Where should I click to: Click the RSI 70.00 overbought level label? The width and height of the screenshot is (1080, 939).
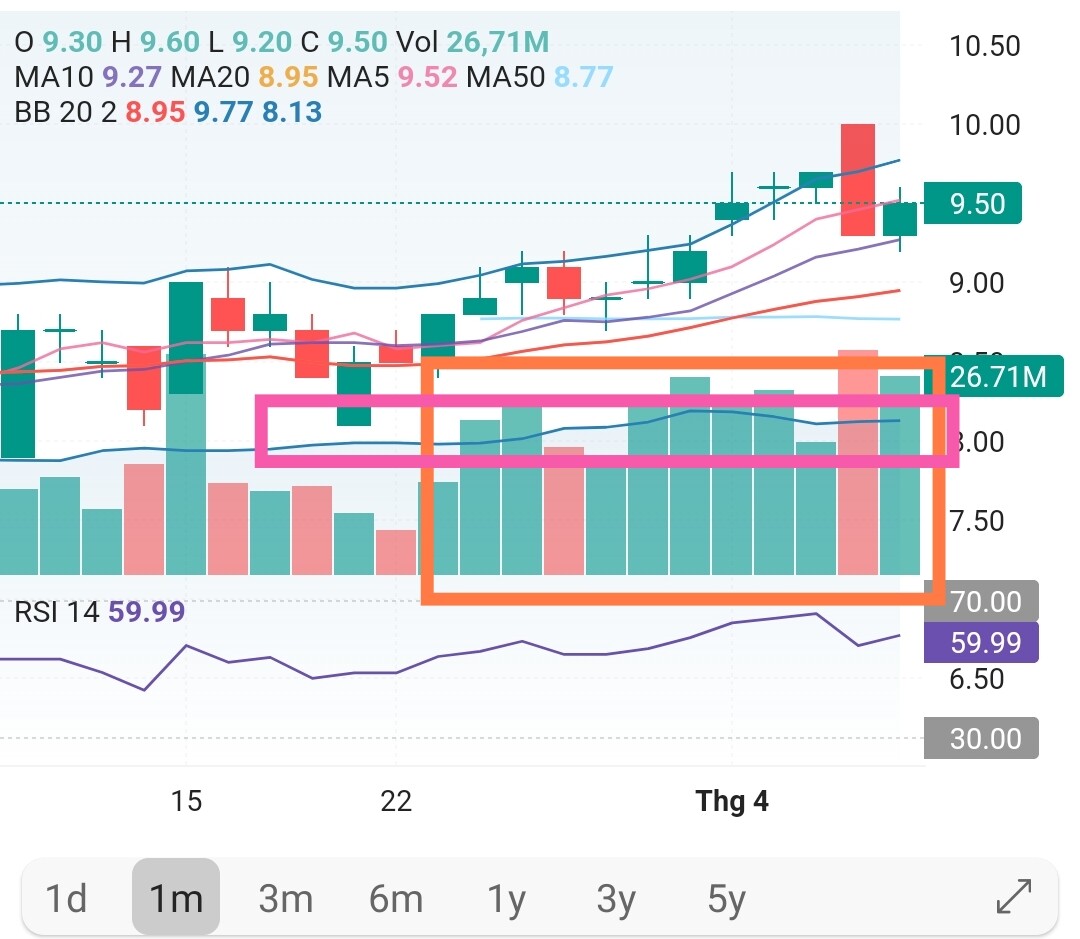click(x=985, y=602)
